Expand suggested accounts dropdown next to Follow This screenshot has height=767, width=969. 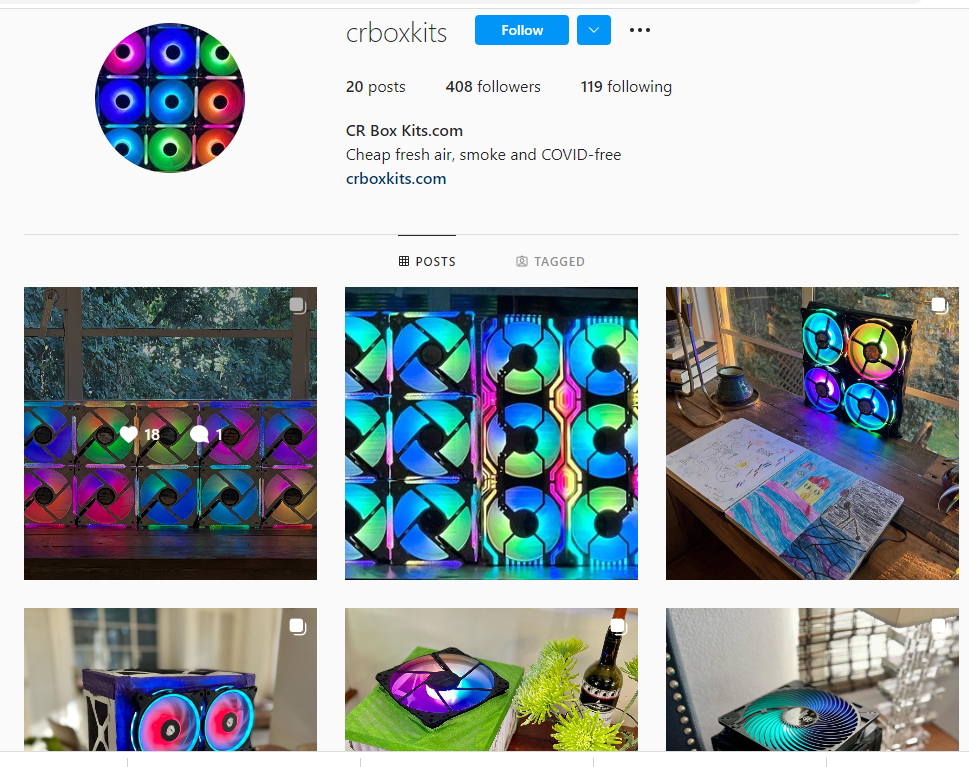point(594,30)
